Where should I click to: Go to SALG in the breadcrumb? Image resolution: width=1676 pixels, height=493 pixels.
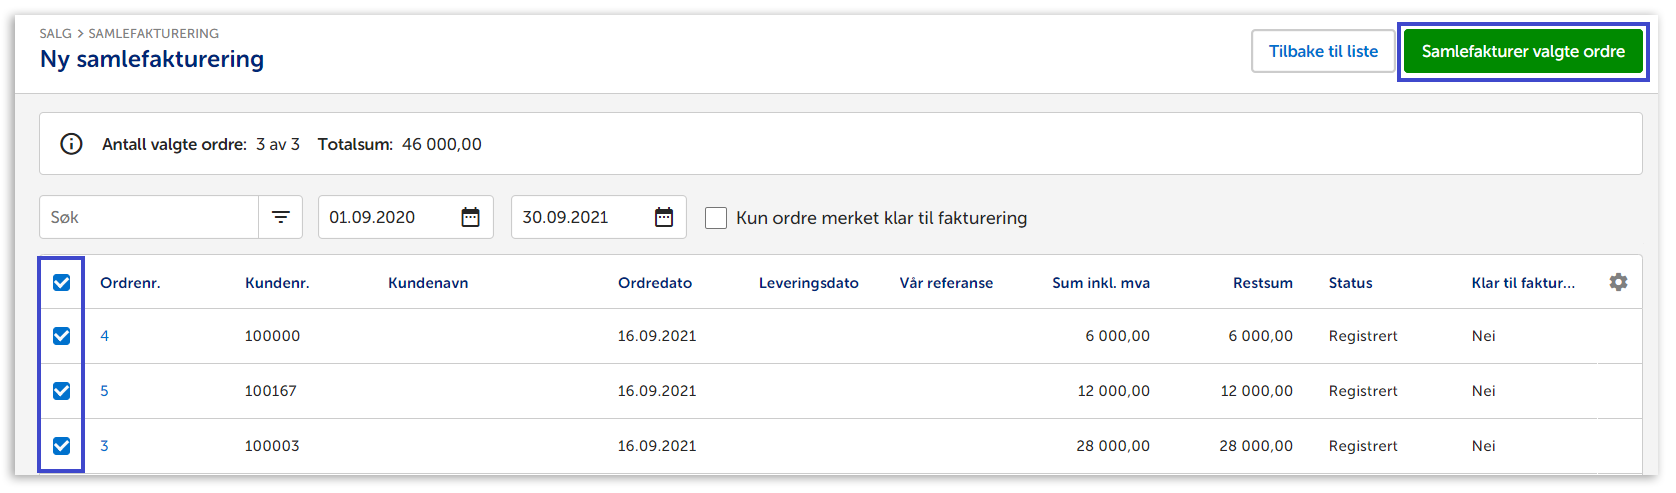(x=55, y=33)
